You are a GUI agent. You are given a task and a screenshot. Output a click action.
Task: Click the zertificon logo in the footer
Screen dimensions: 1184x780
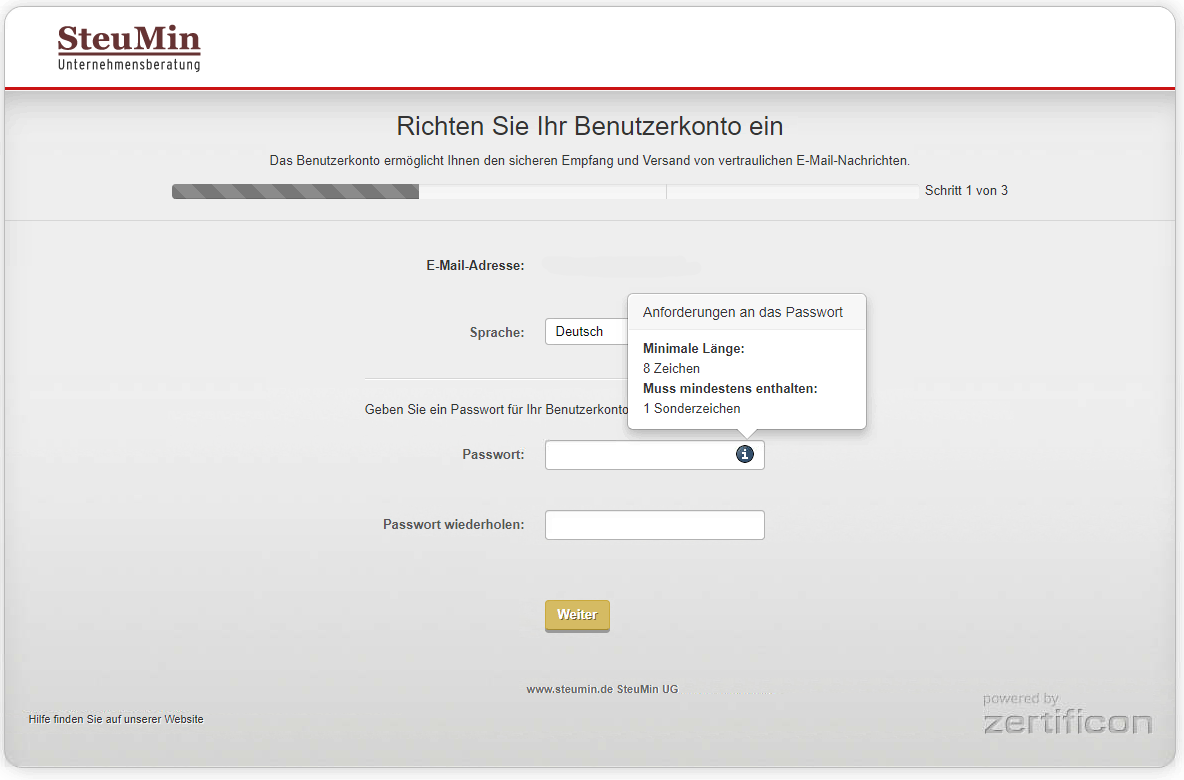point(1068,720)
